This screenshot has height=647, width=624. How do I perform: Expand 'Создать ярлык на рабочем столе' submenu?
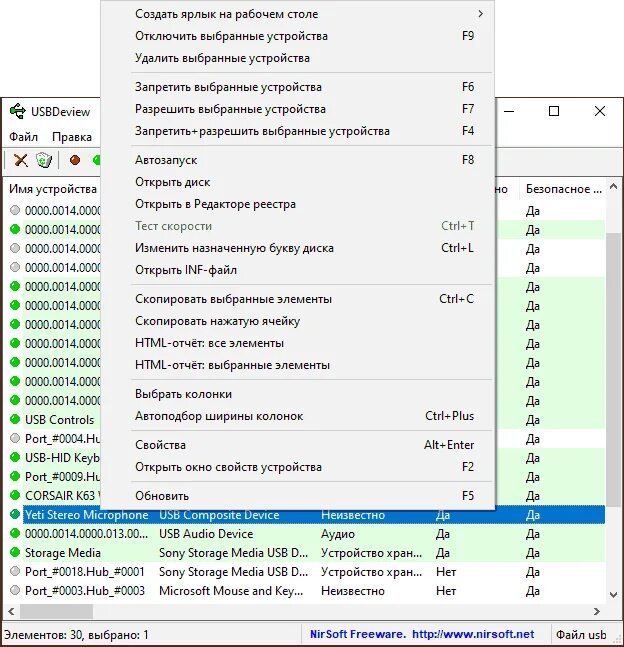pyautogui.click(x=298, y=14)
